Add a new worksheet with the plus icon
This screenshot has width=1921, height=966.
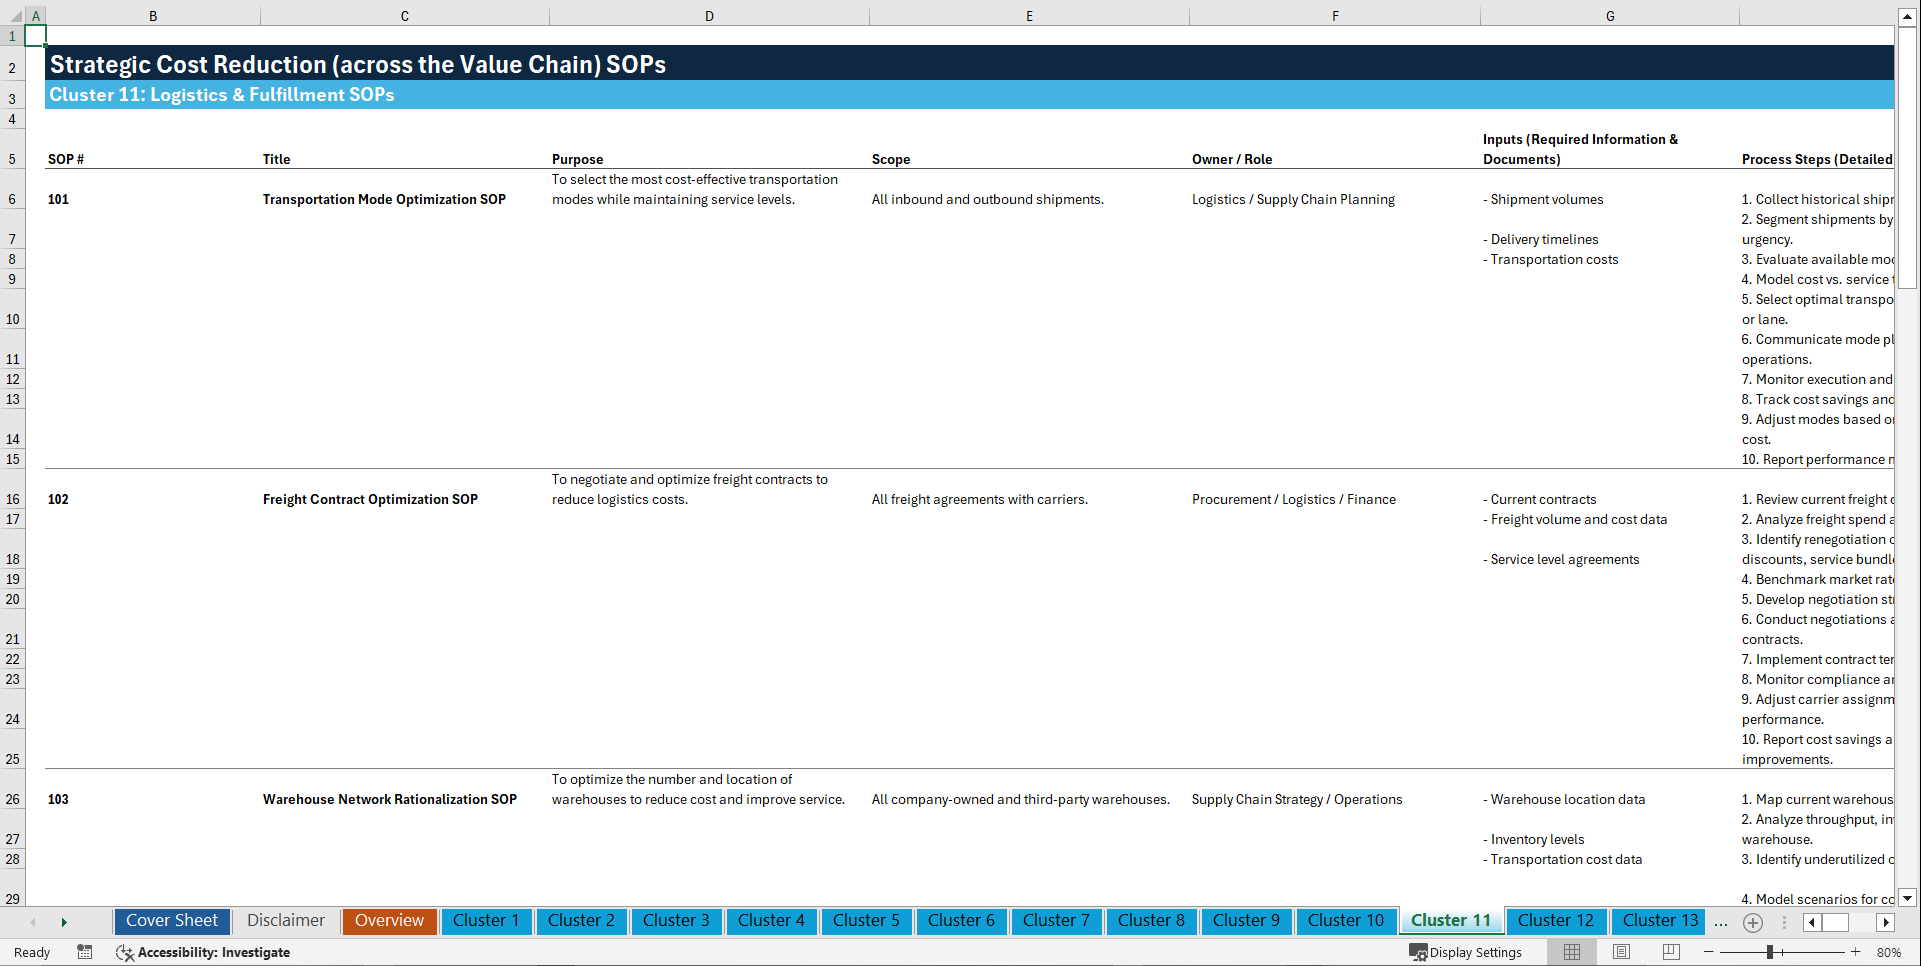(x=1752, y=921)
